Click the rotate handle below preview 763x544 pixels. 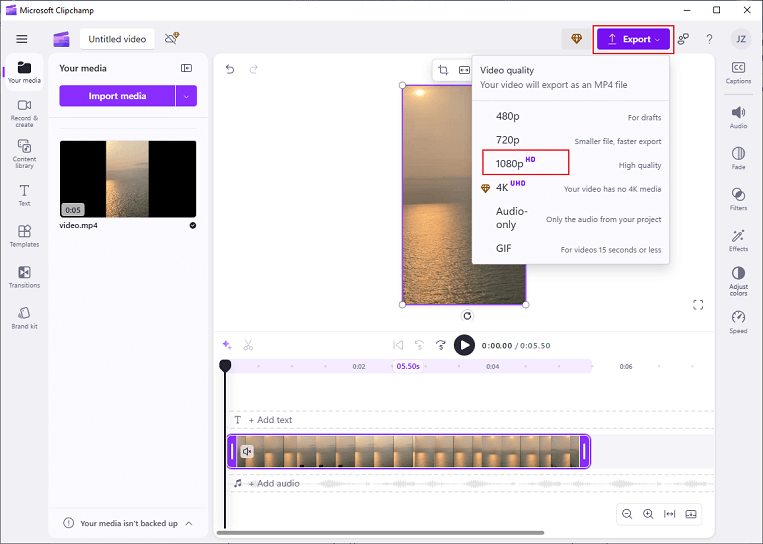[467, 316]
